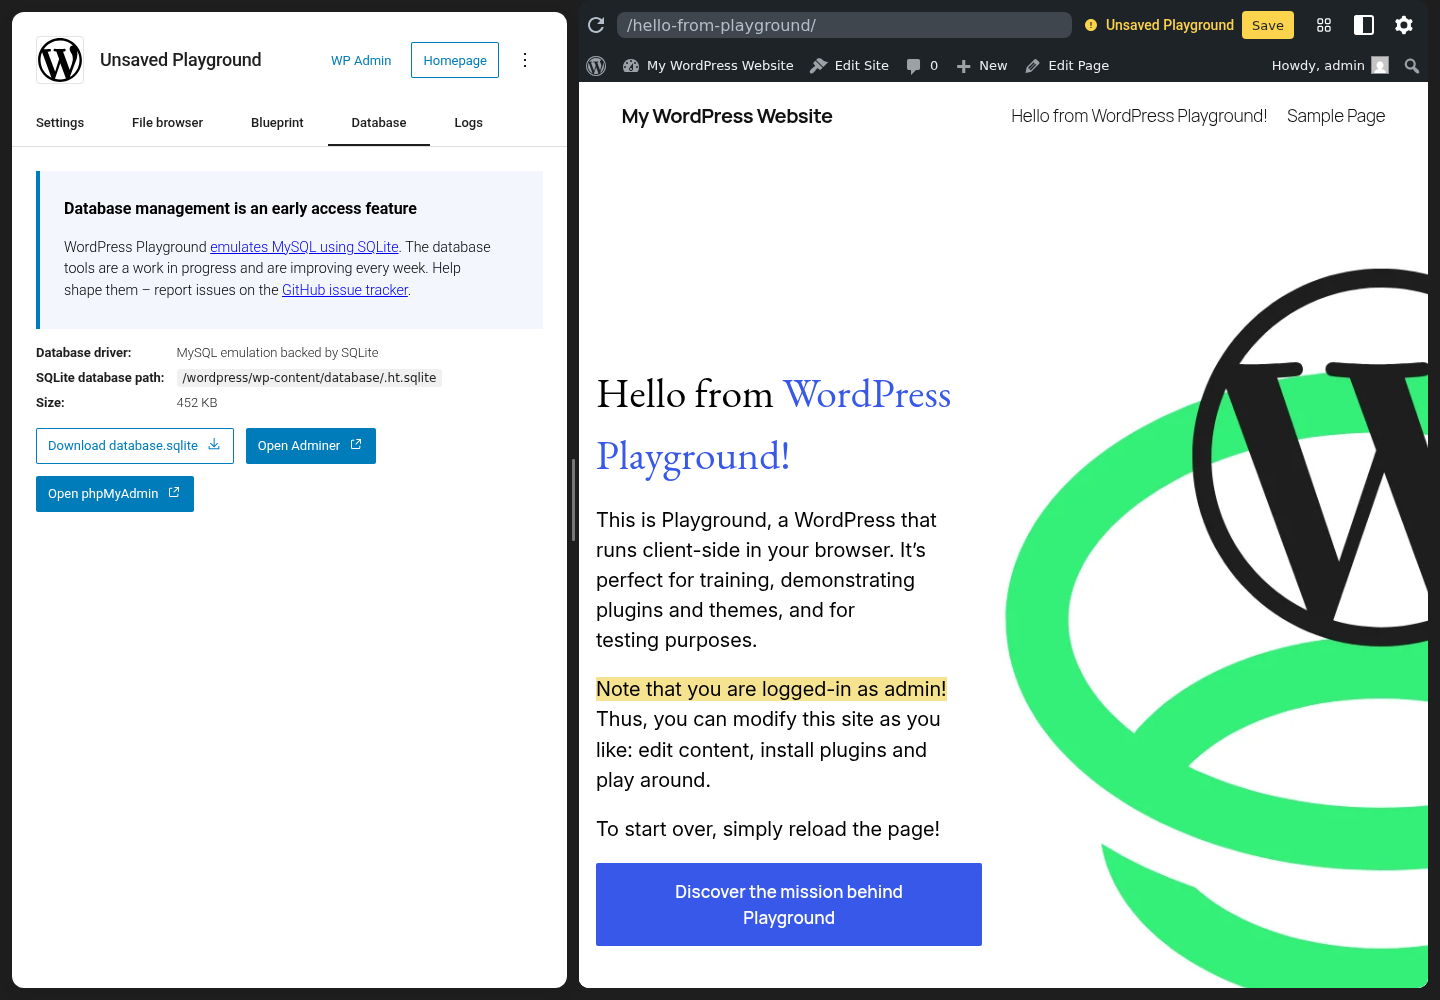The image size is (1440, 1000).
Task: Open the three-dot more options menu
Action: [525, 60]
